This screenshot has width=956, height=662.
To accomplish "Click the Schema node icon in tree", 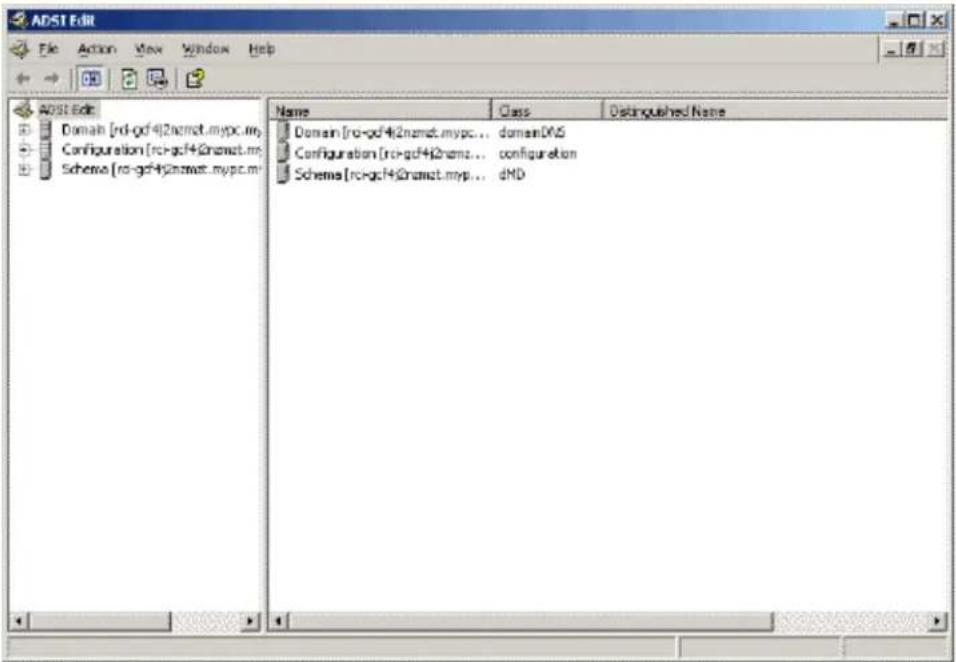I will pyautogui.click(x=45, y=169).
